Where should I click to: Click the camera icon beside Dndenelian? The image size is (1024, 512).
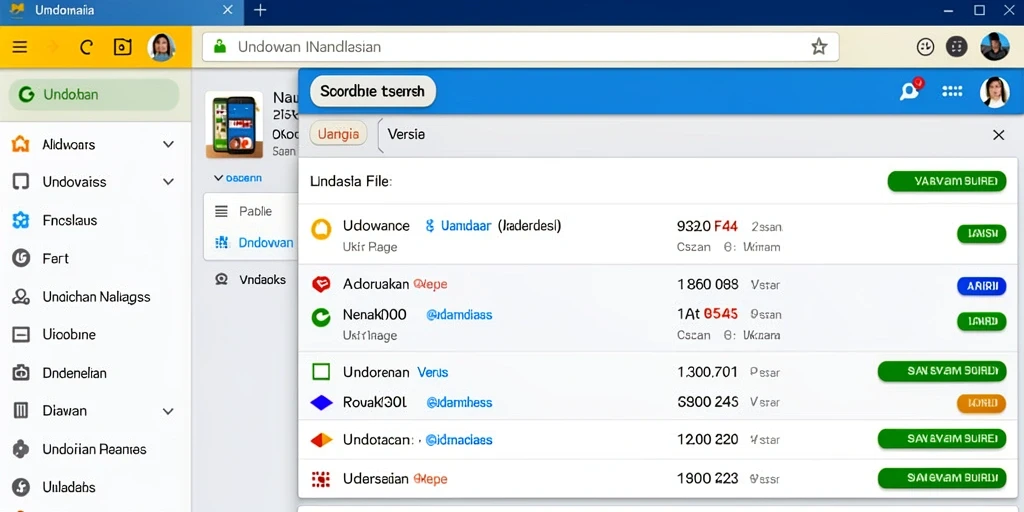coord(21,373)
